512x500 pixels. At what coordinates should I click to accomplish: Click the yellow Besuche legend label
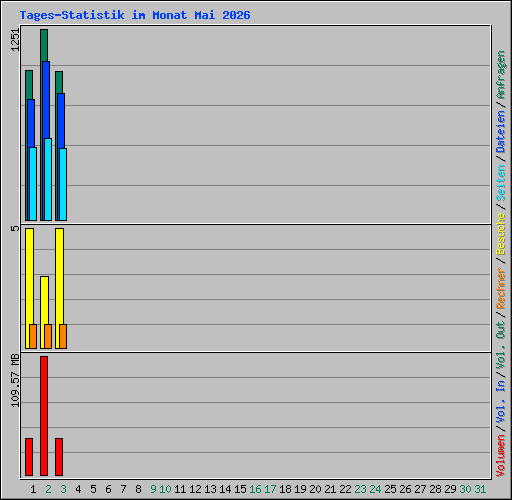[x=500, y=234]
